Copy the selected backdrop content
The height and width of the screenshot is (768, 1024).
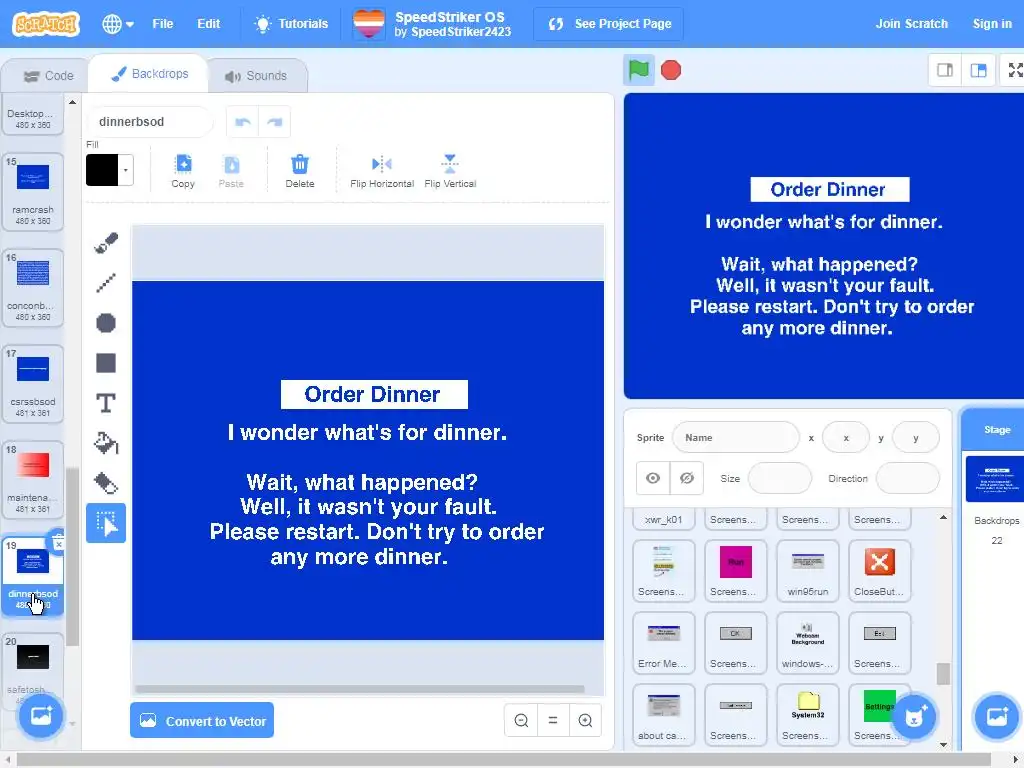183,171
